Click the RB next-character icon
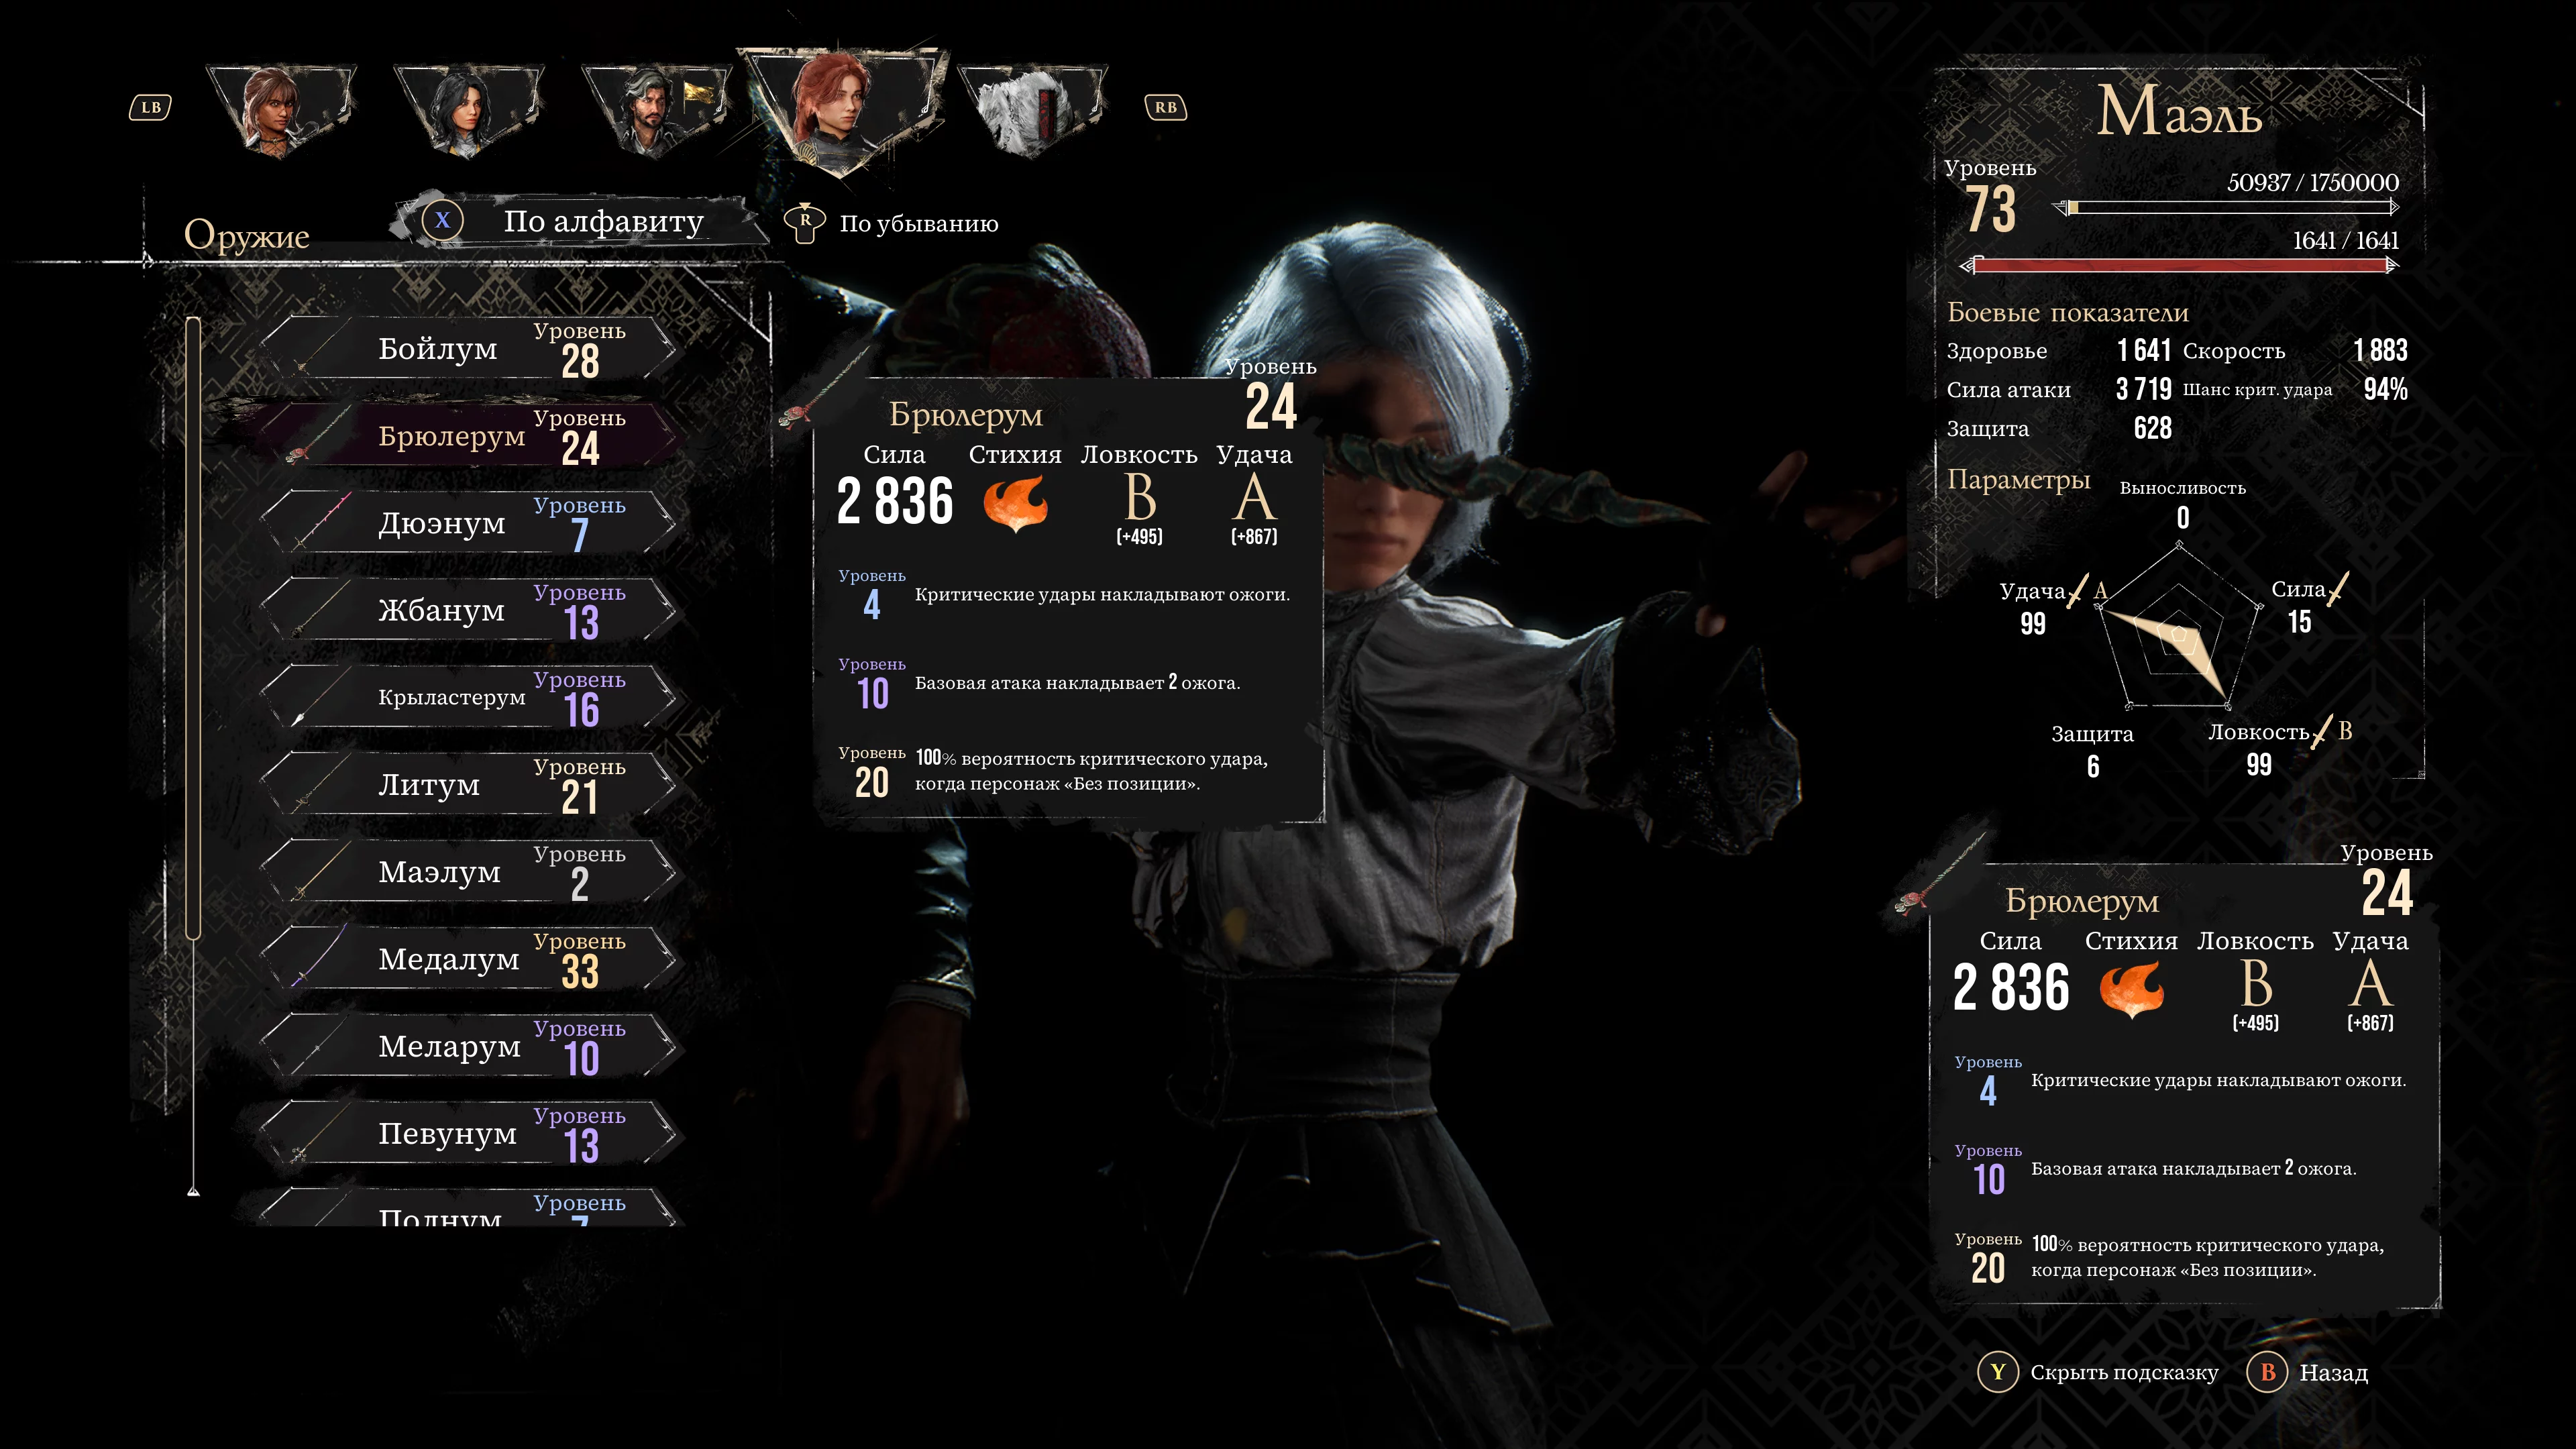 coord(1165,107)
